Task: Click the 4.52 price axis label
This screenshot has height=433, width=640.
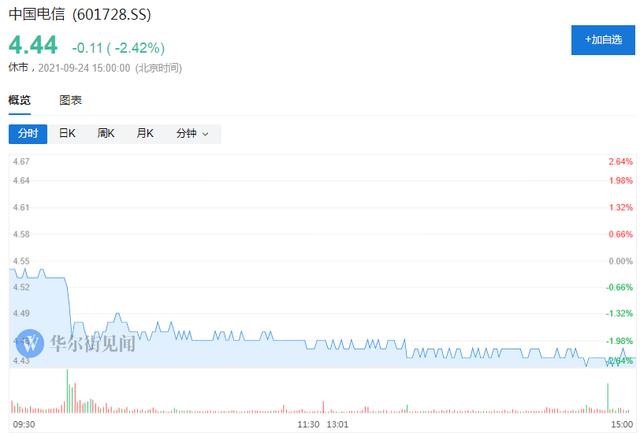Action: click(21, 287)
